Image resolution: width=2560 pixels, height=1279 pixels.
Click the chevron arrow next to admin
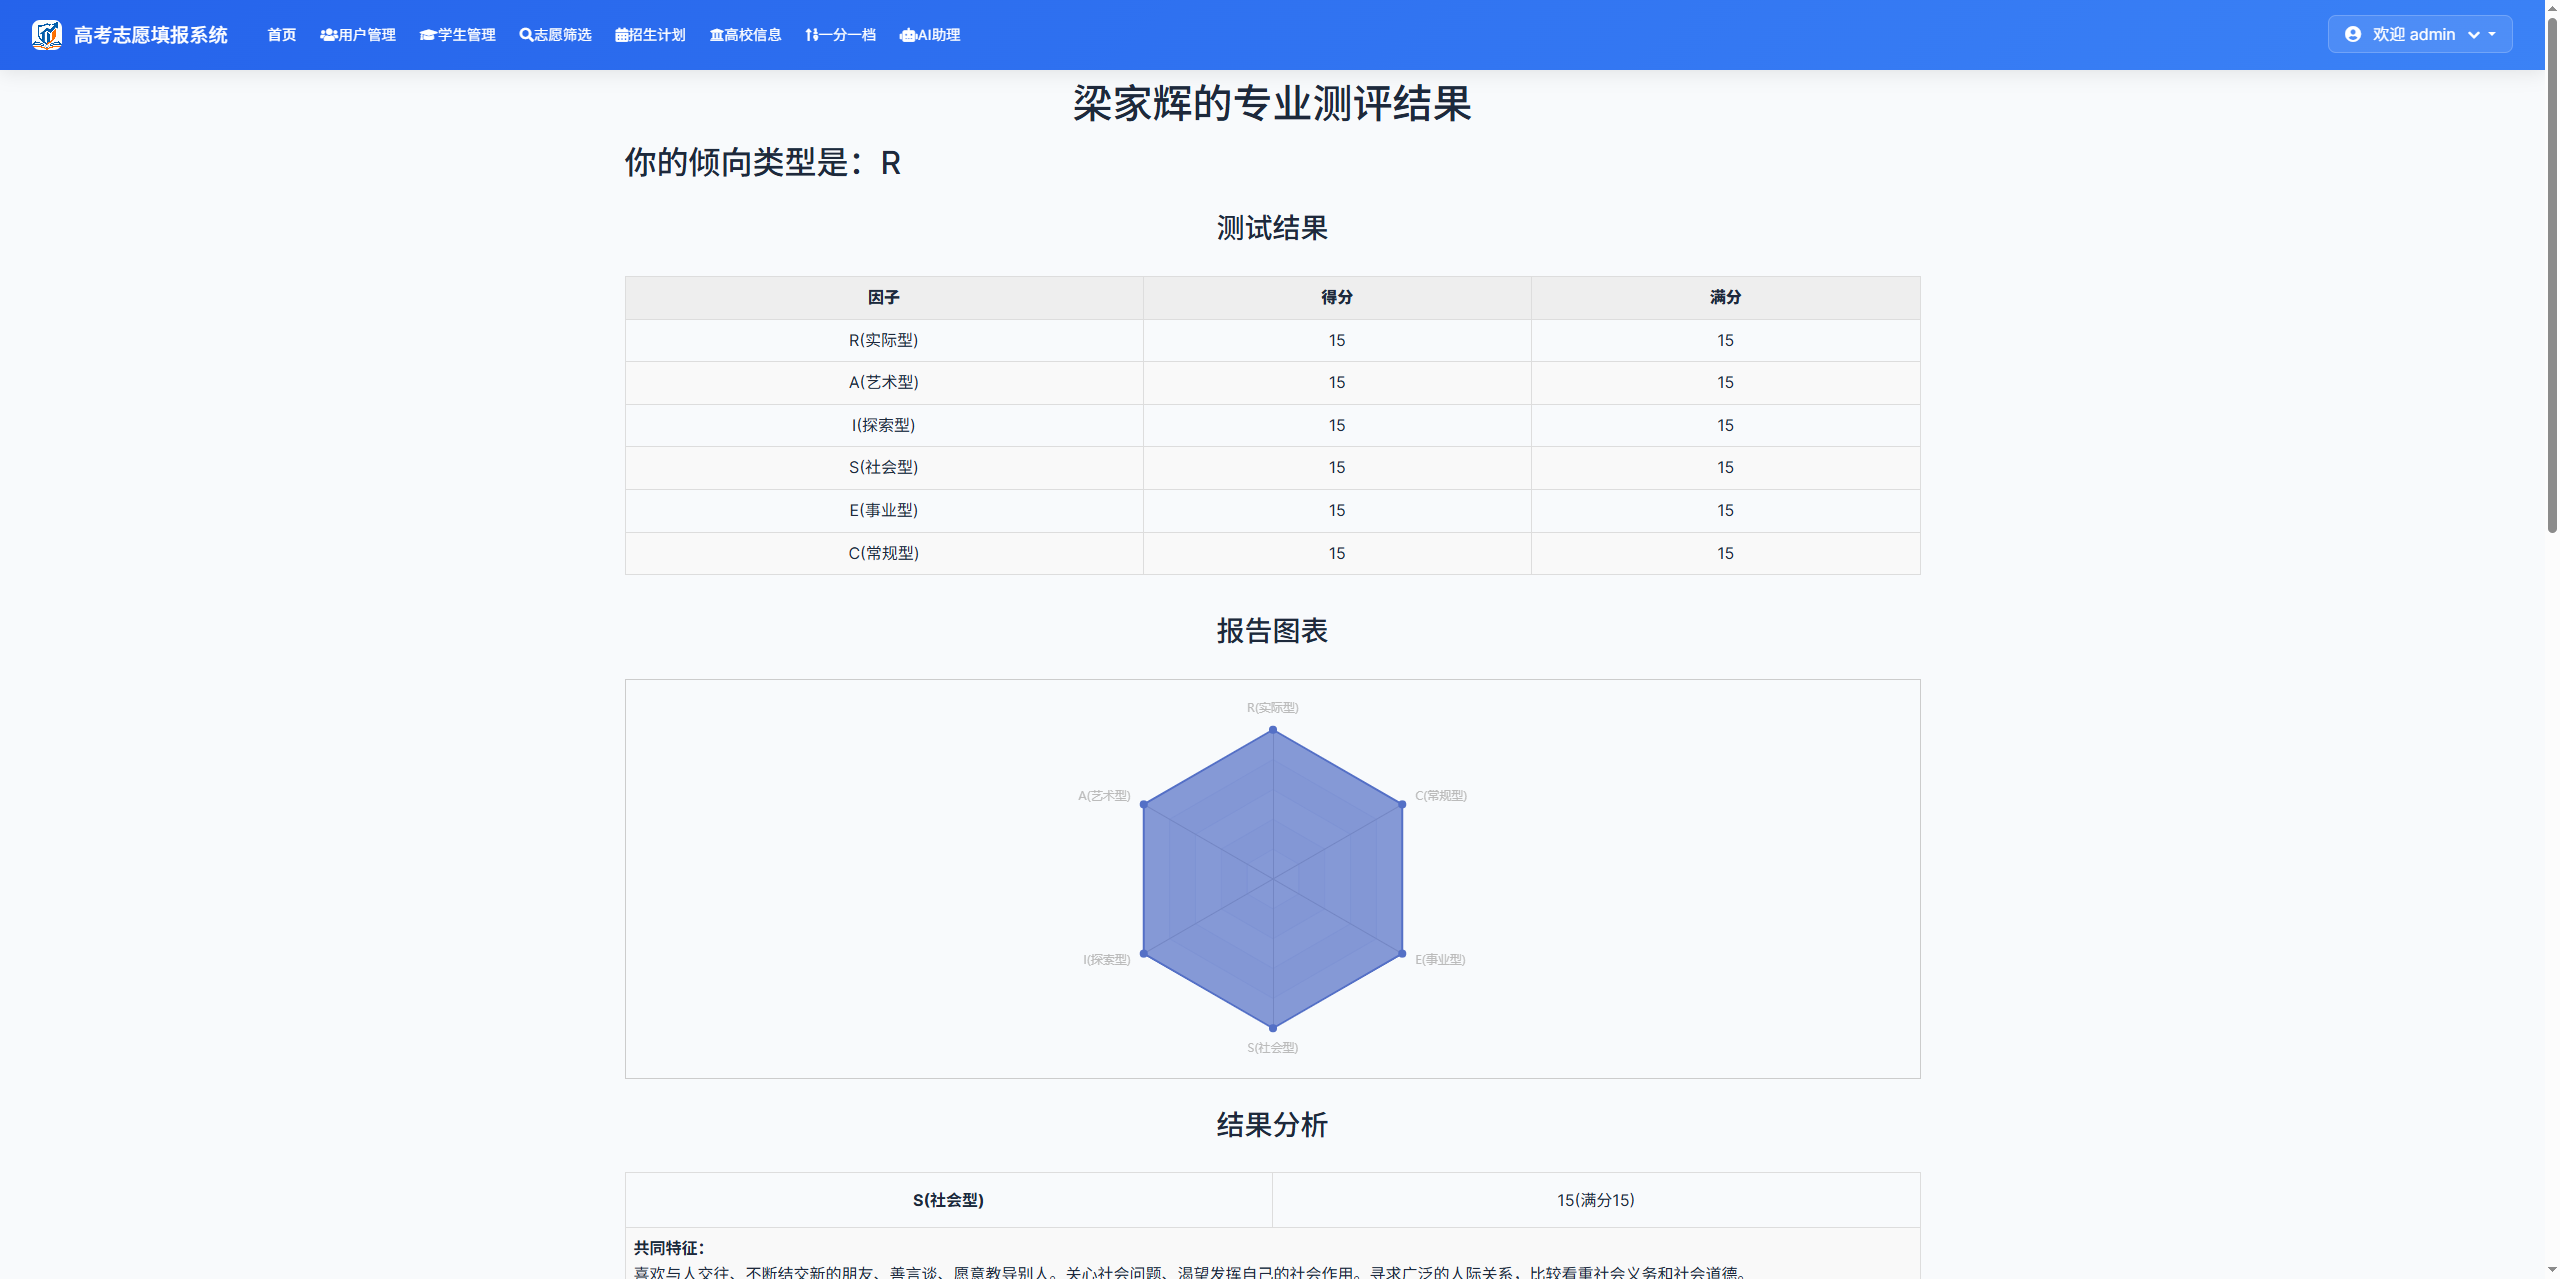[2474, 35]
